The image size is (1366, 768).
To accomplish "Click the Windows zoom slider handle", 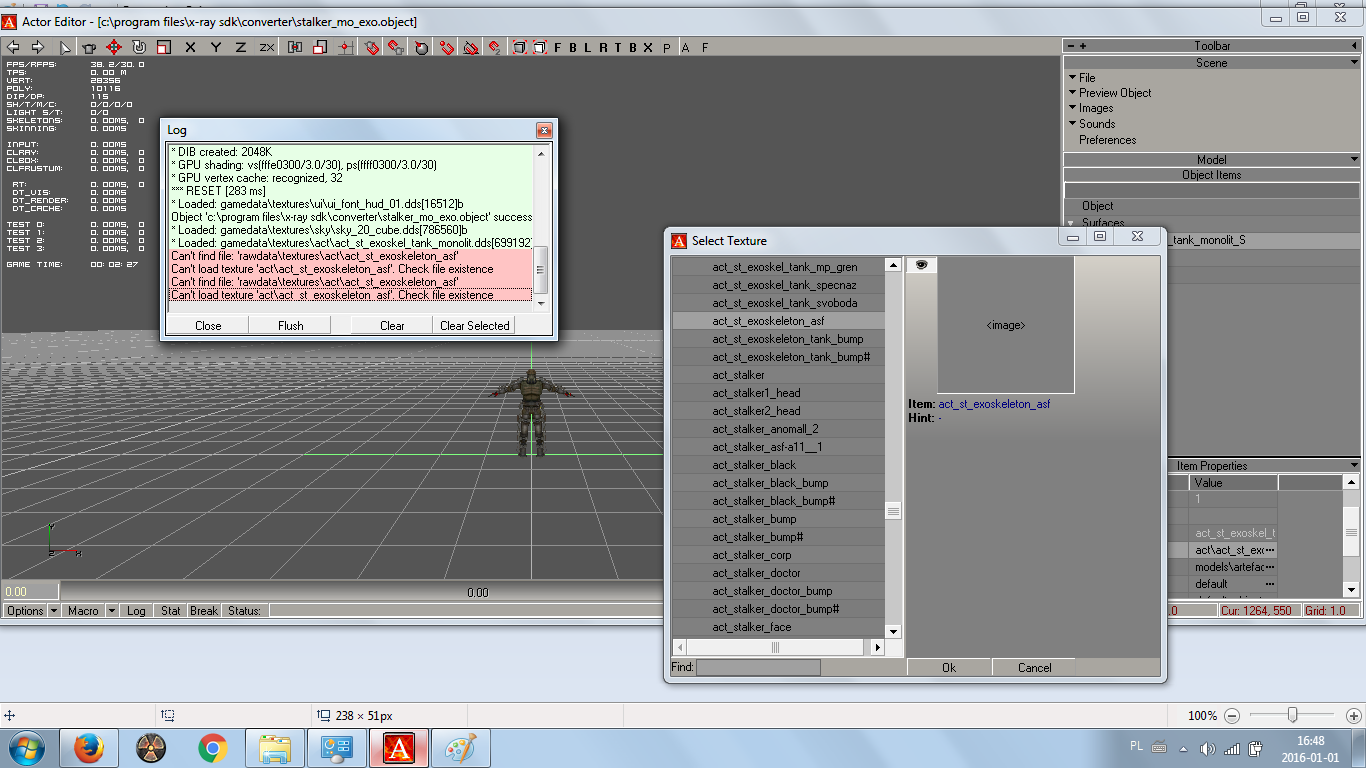I will coord(1293,715).
